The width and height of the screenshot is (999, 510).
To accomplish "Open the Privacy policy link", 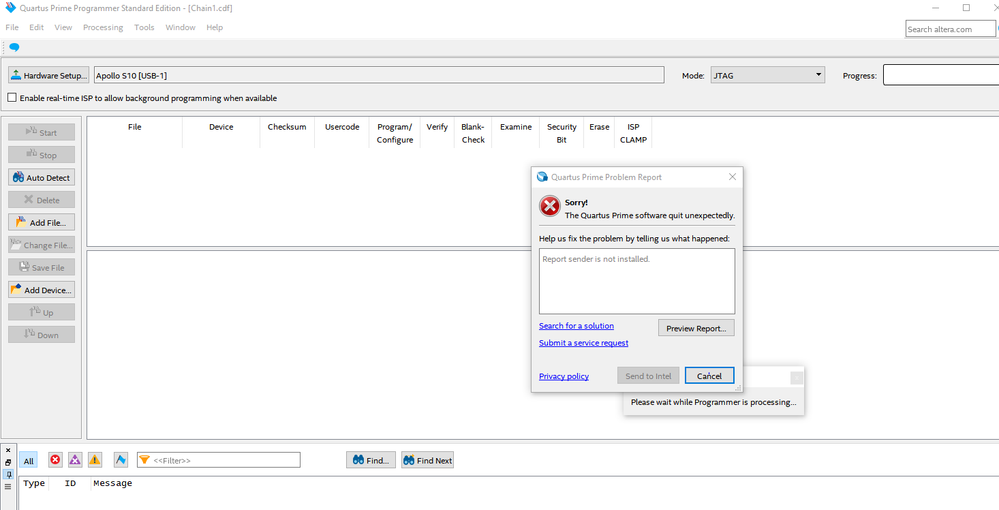I will [x=564, y=376].
